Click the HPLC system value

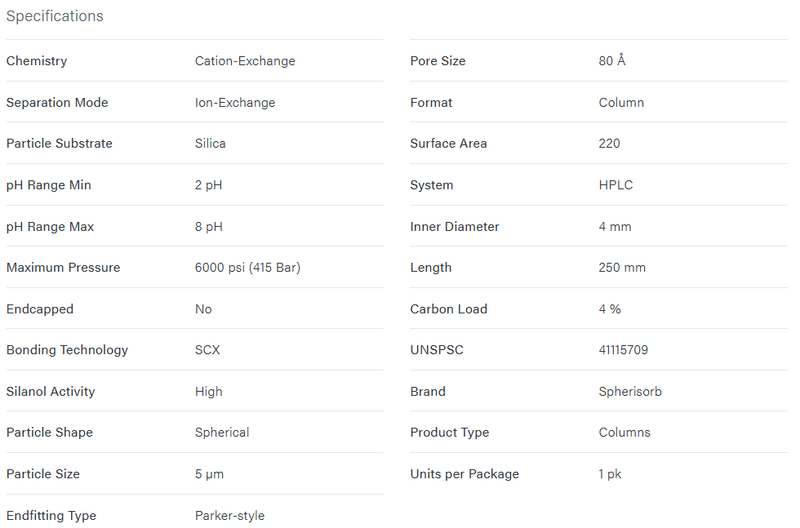[x=615, y=185]
